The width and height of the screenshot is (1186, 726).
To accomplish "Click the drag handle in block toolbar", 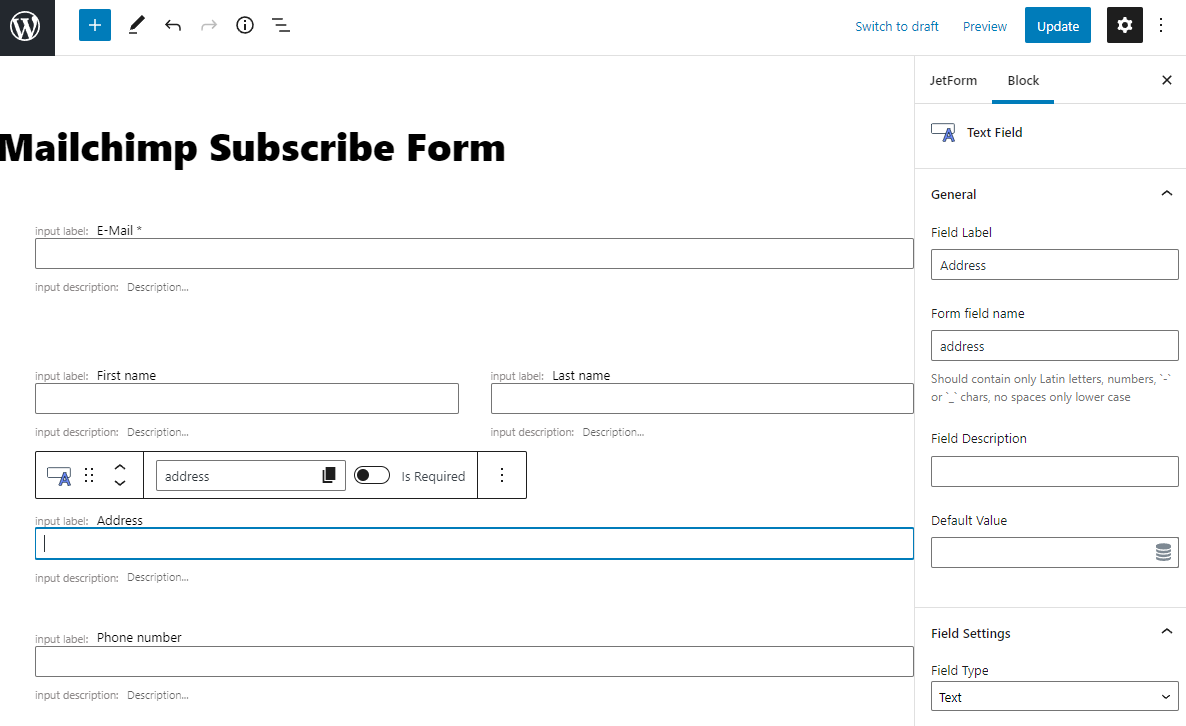I will (89, 476).
